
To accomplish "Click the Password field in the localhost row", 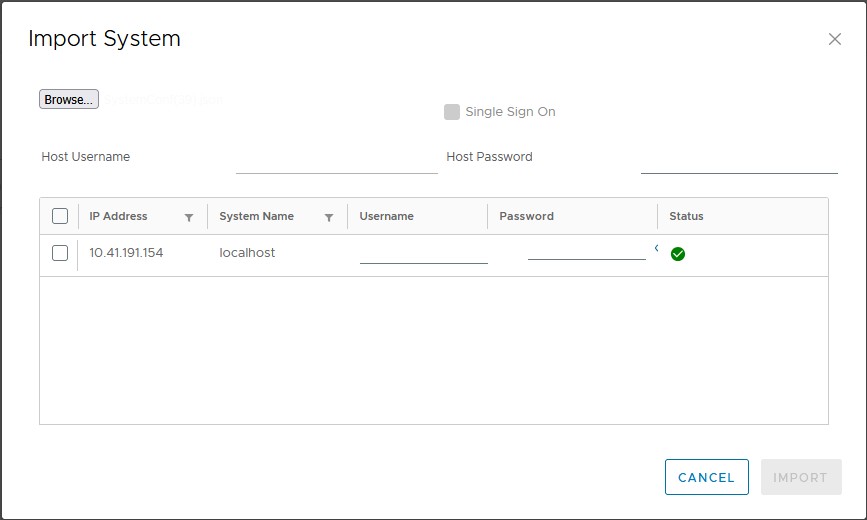I will coord(586,250).
